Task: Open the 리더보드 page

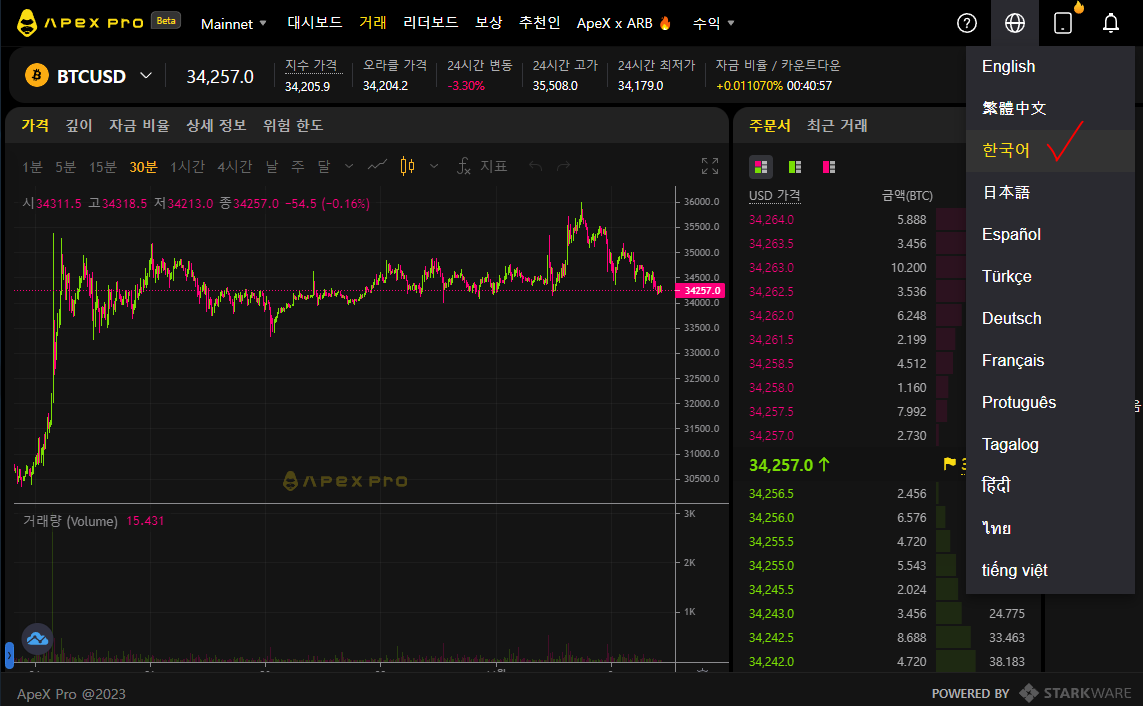Action: click(430, 23)
